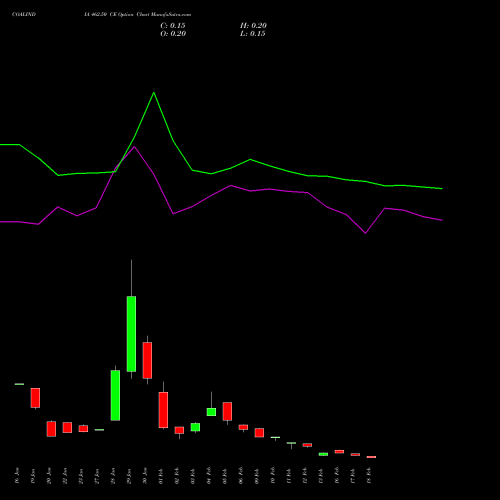The image size is (500, 500).
Task: Click the 13 Feb date label
Action: click(x=321, y=476)
